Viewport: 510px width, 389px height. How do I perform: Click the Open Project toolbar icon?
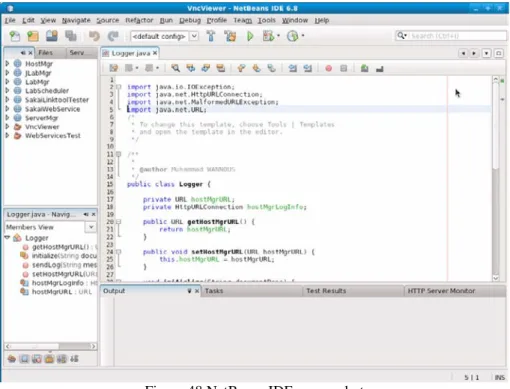point(52,36)
